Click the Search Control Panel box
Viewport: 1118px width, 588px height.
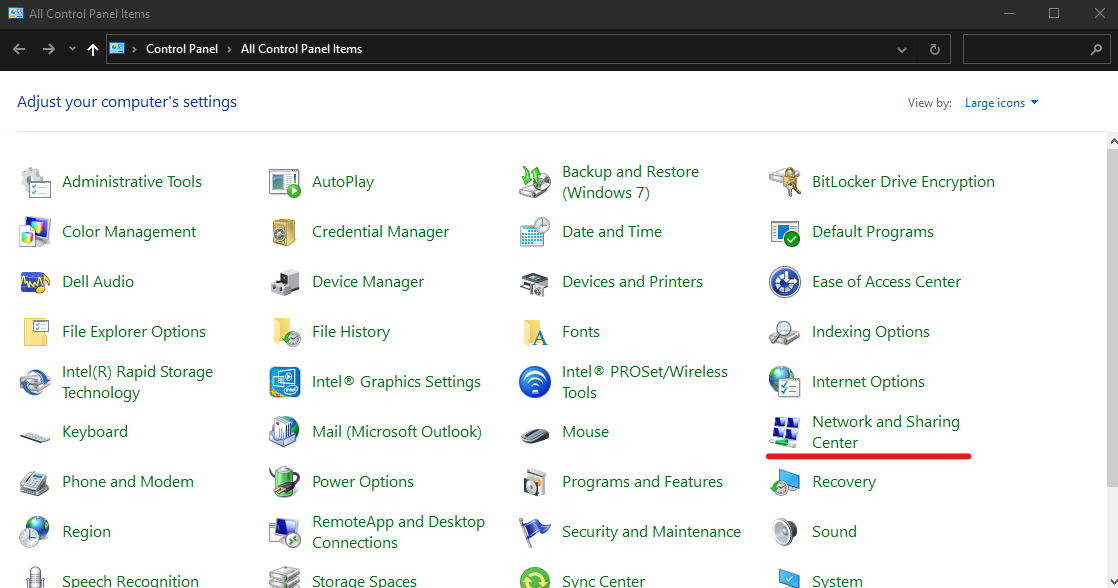pyautogui.click(x=1025, y=49)
